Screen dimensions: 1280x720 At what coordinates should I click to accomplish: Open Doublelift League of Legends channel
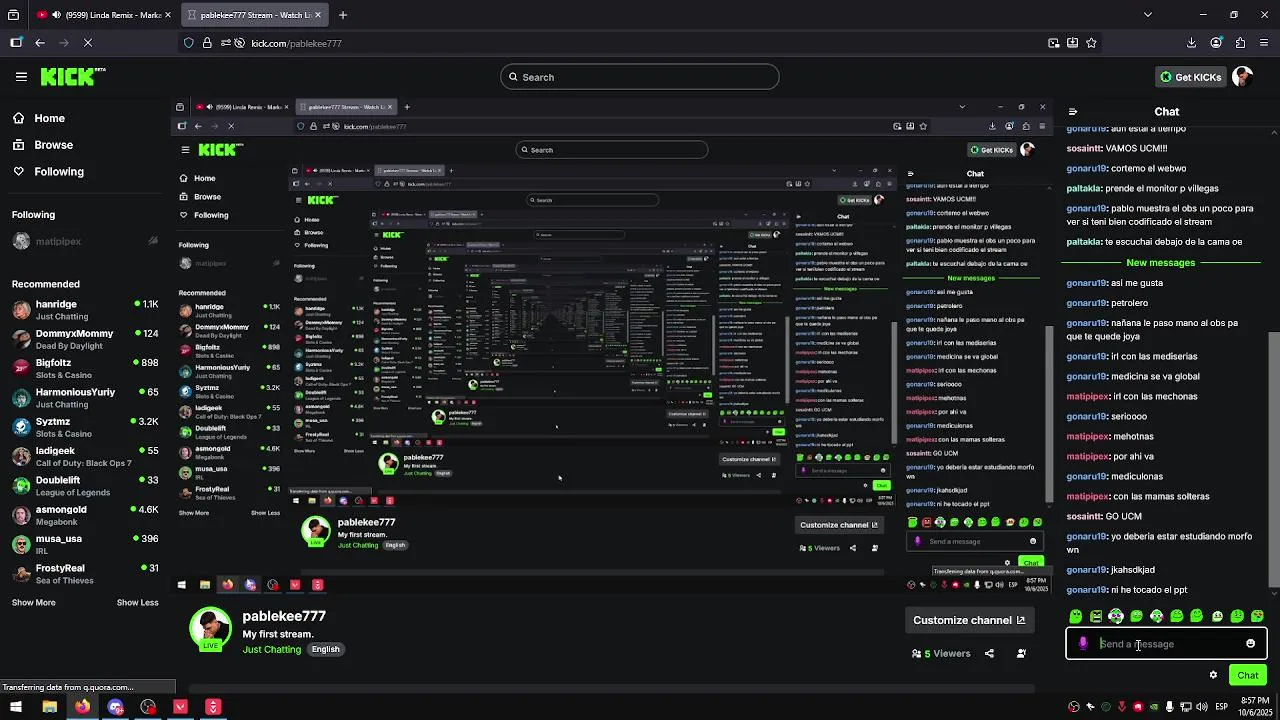coord(85,486)
